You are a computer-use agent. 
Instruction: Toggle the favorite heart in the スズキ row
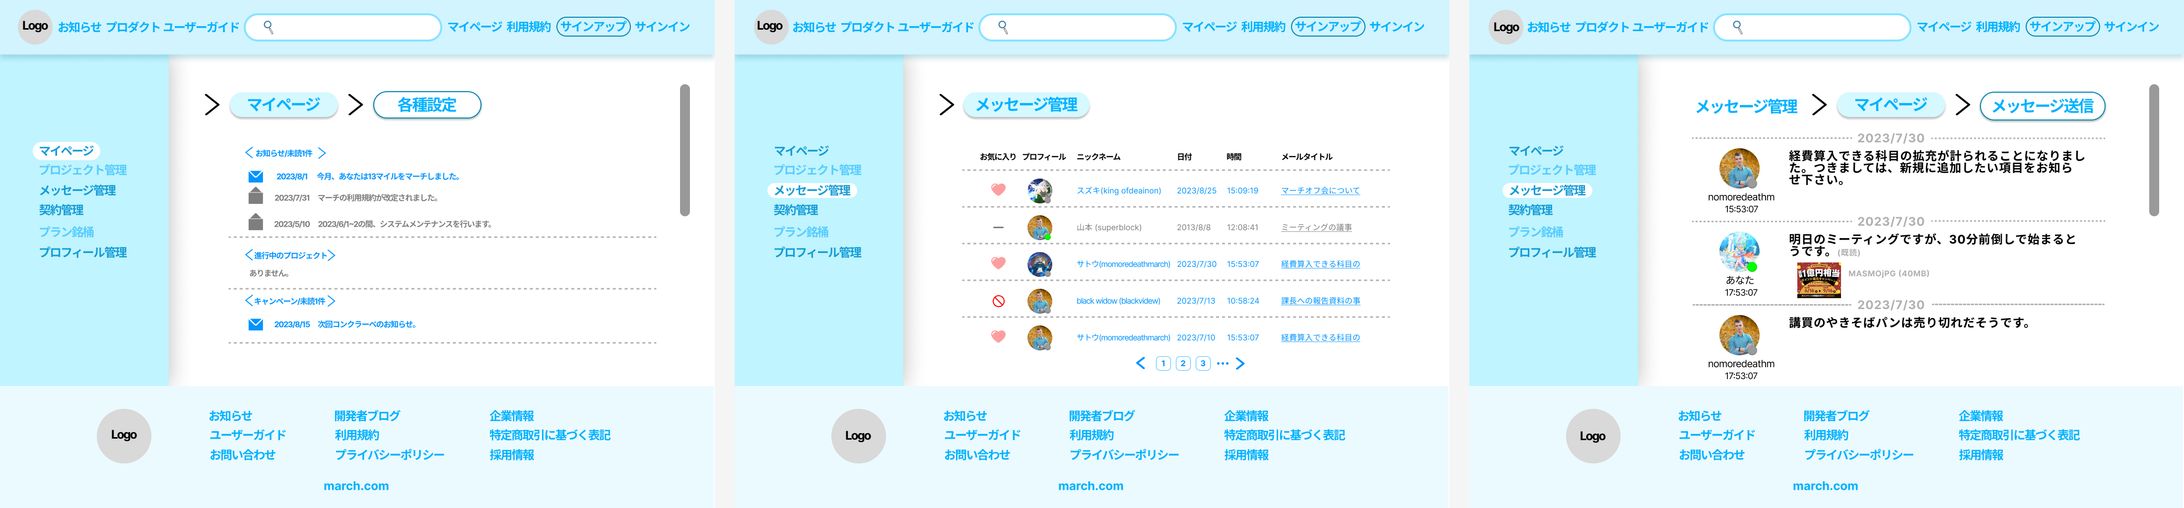click(998, 190)
